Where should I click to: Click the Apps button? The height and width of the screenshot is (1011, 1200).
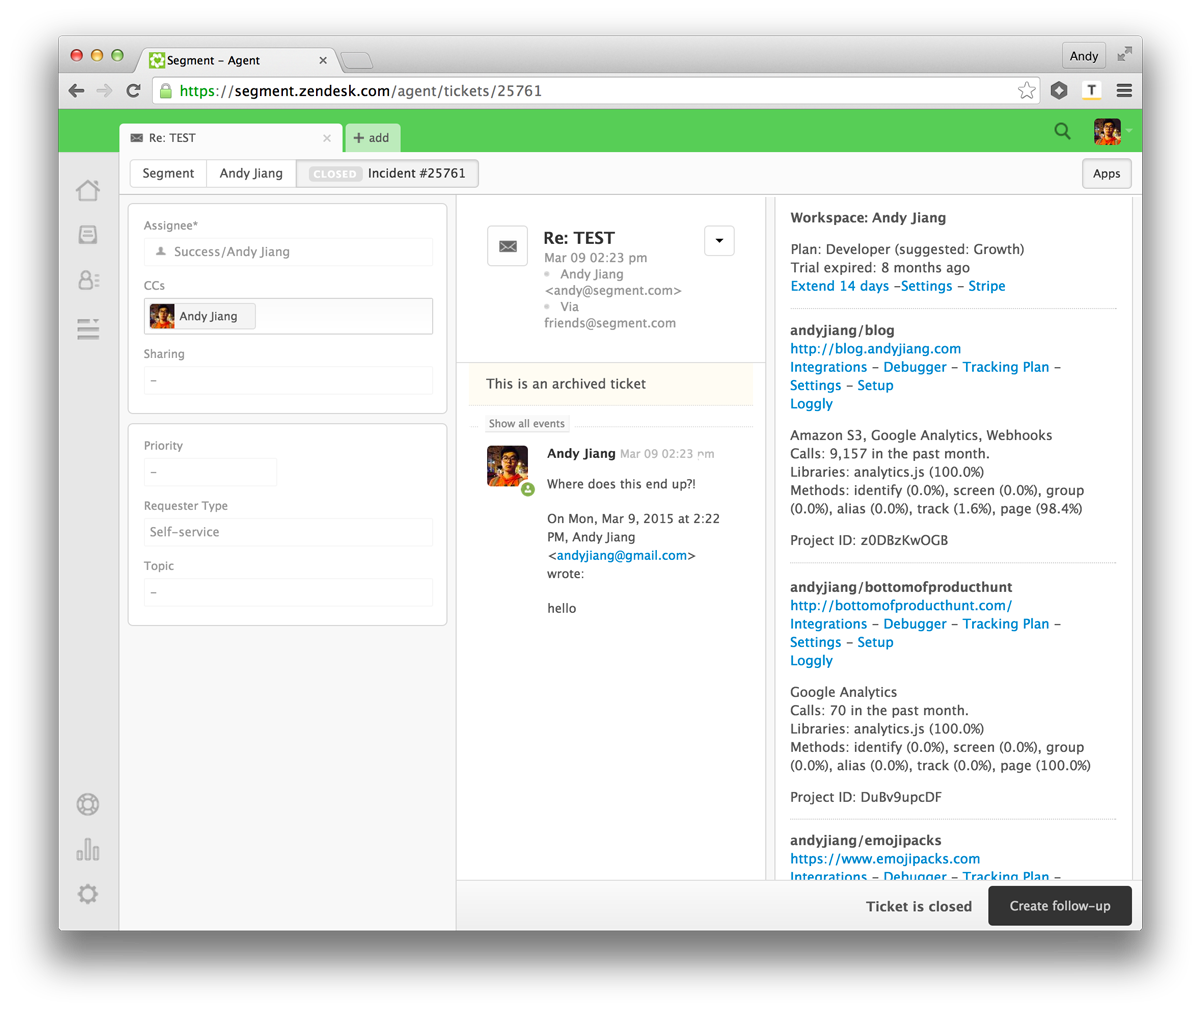click(1106, 174)
